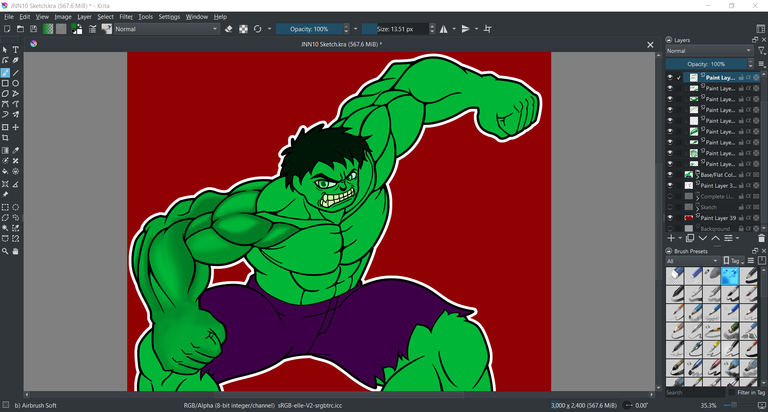The width and height of the screenshot is (768, 412).
Task: Expand the horizontal mirror options arrow
Action: [454, 29]
